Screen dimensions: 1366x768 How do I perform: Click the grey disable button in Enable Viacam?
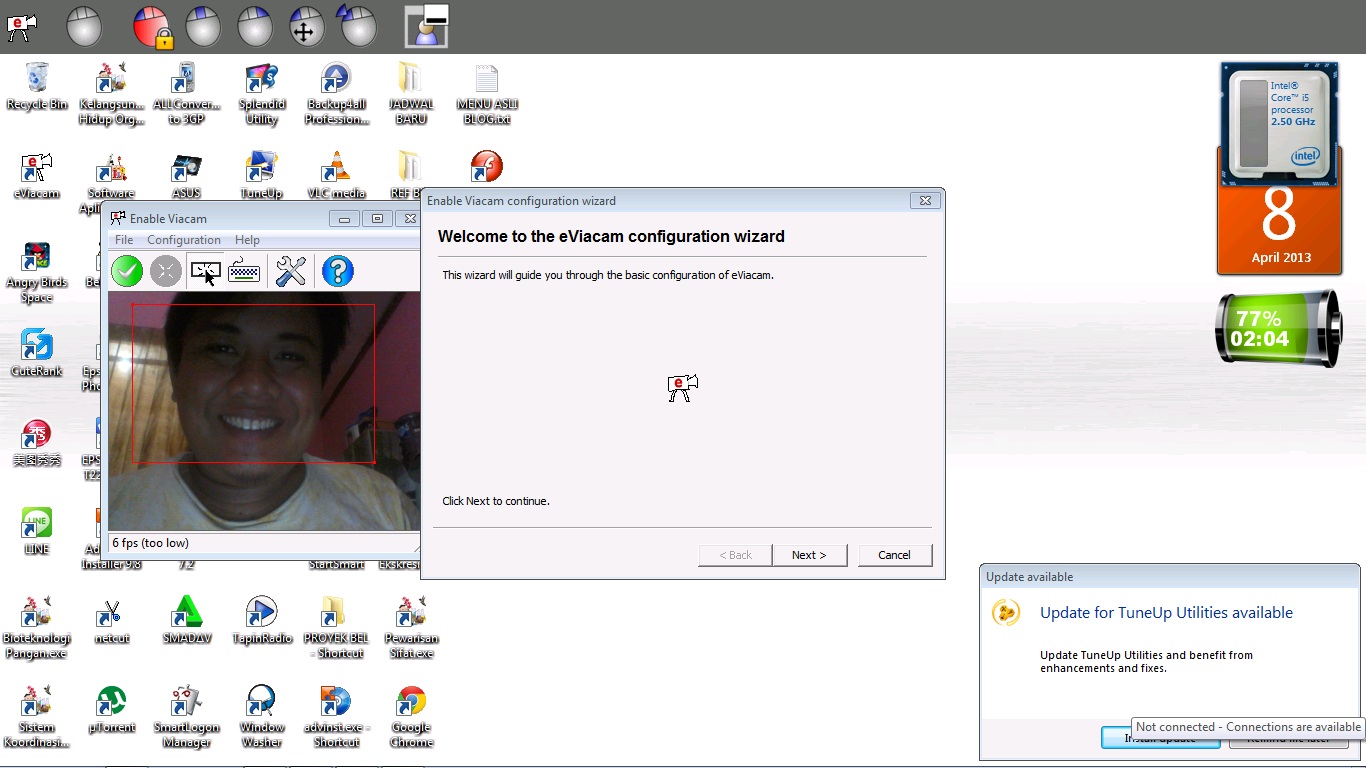166,271
